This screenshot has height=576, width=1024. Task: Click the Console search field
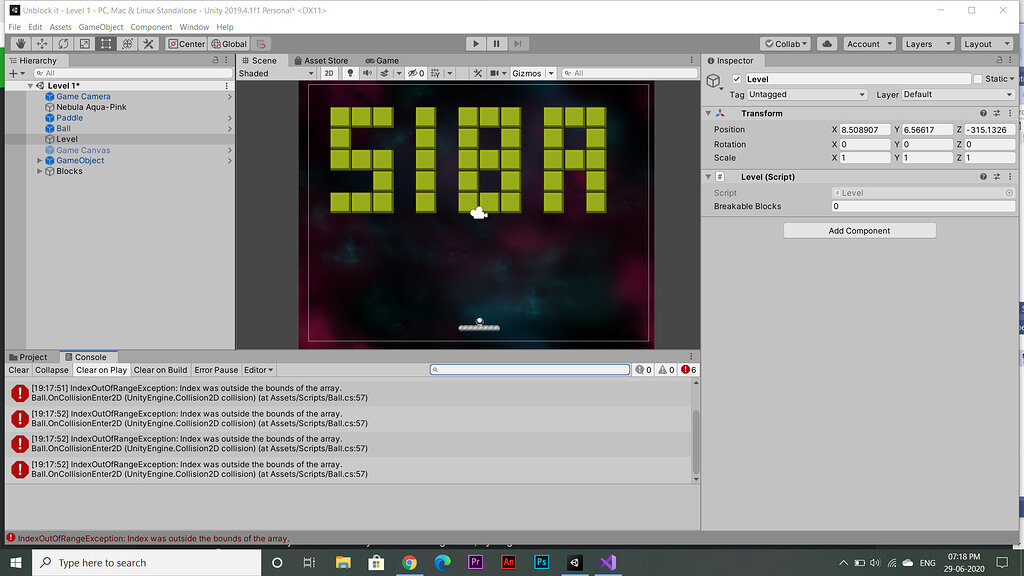pyautogui.click(x=530, y=369)
